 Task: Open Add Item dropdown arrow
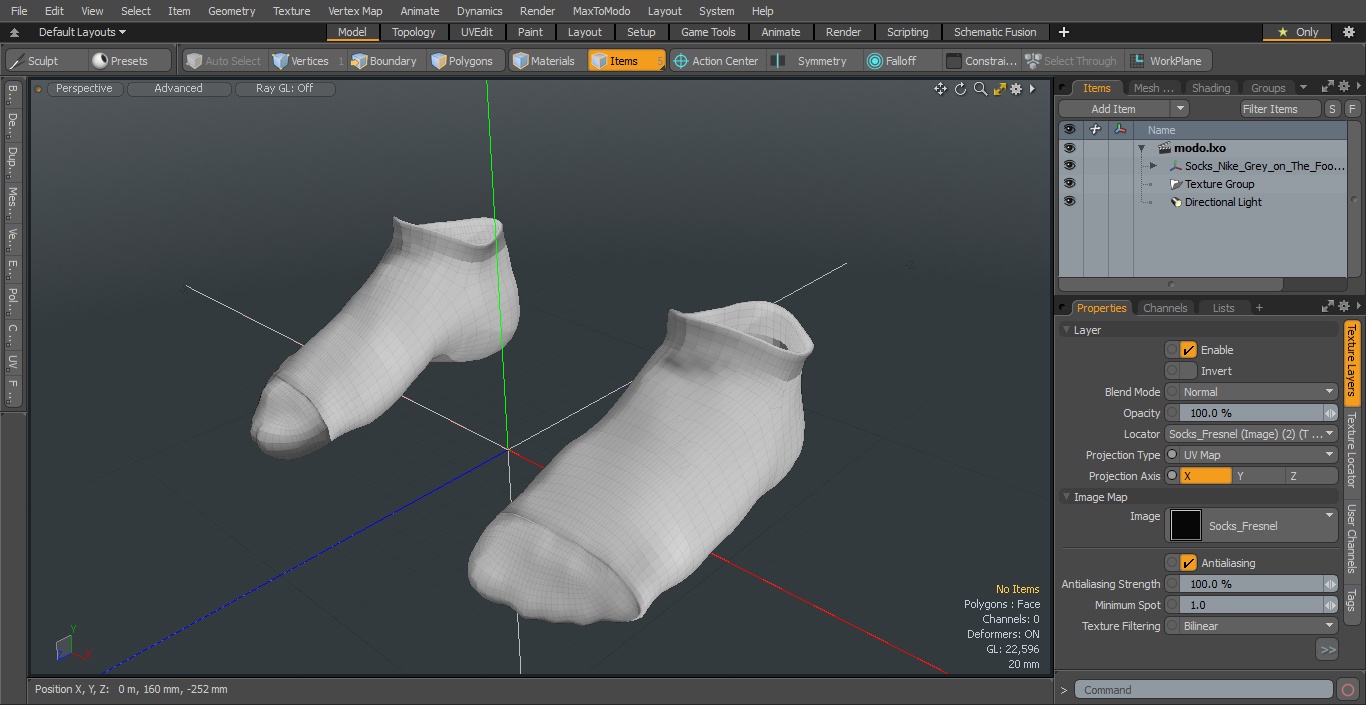click(x=1180, y=109)
